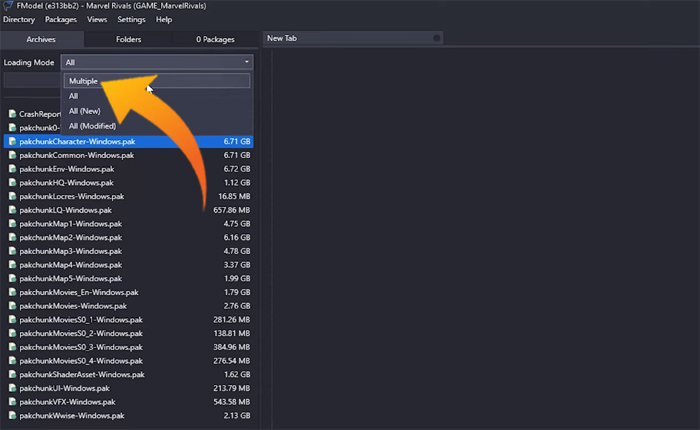Click the file icon beside pakchunkCharacter-Windows.pak
Image resolution: width=700 pixels, height=430 pixels.
(13, 142)
